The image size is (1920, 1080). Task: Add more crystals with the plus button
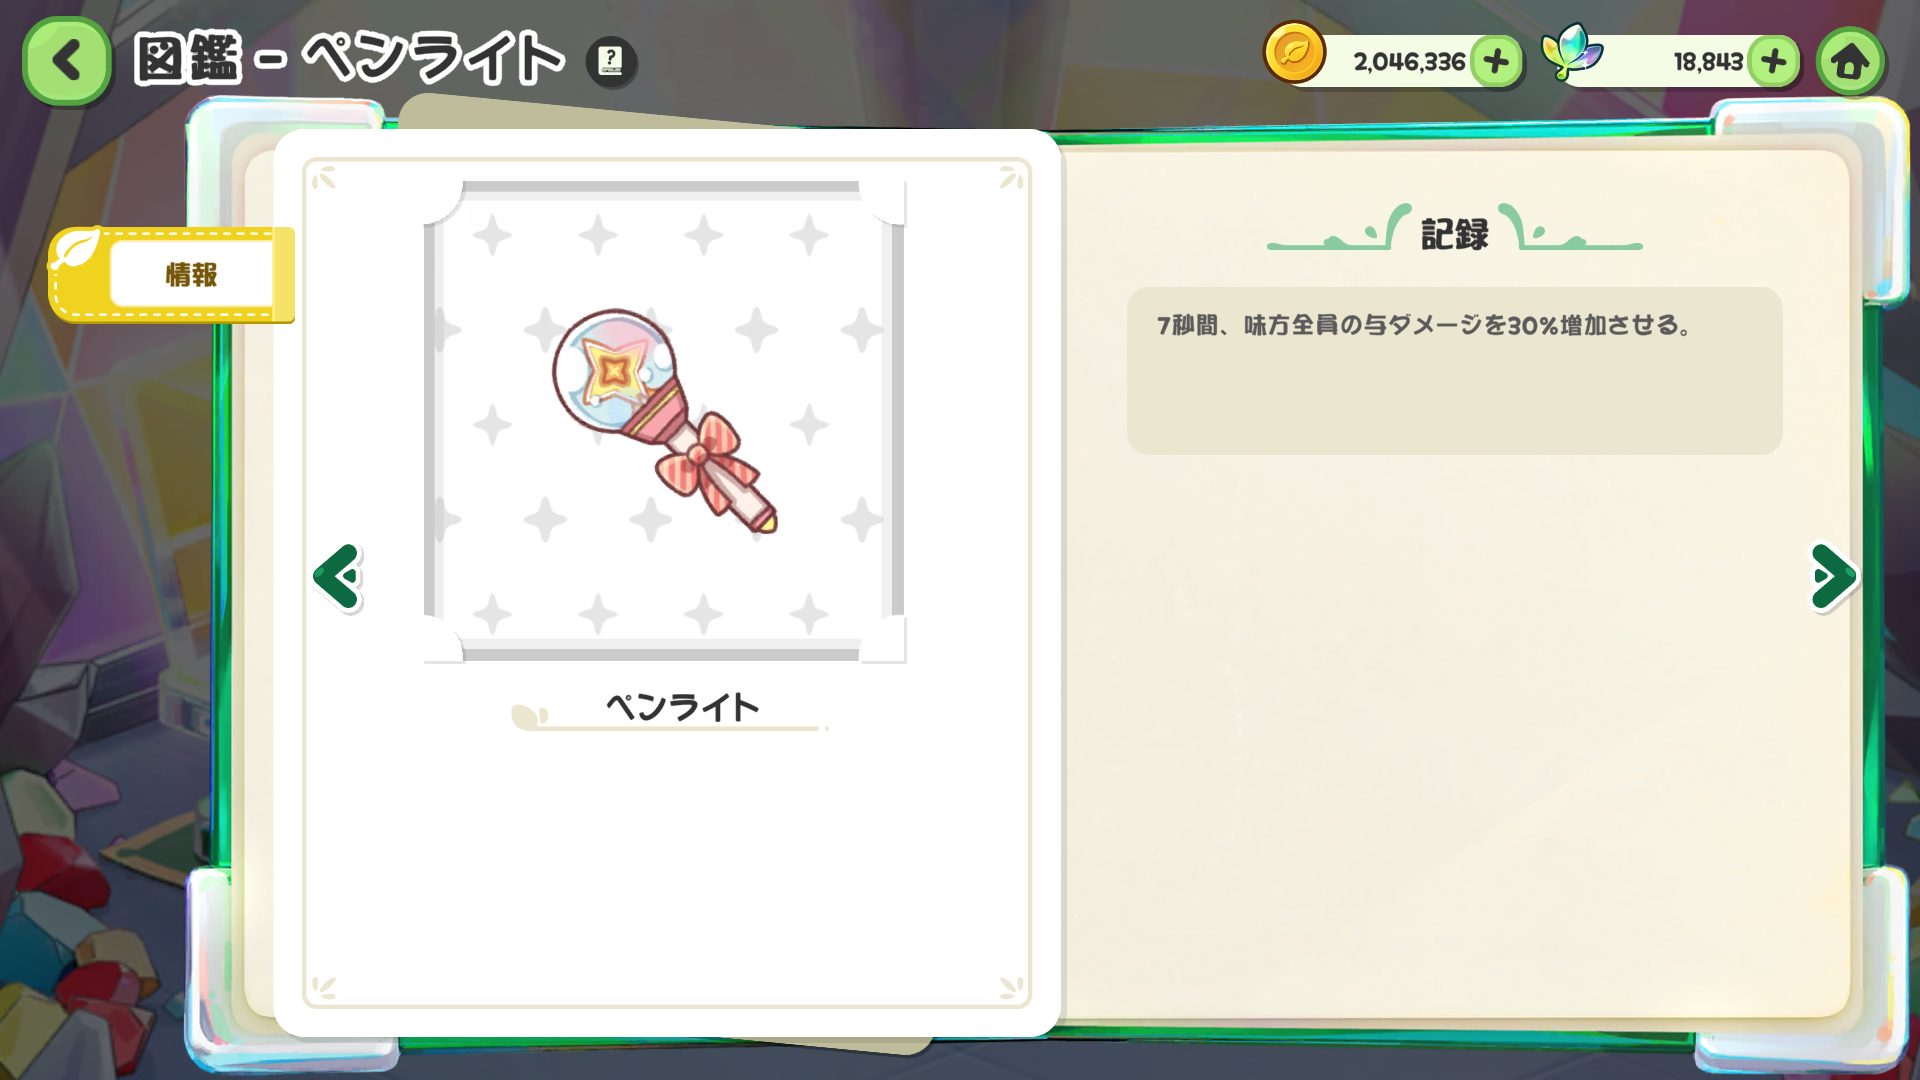(x=1774, y=62)
